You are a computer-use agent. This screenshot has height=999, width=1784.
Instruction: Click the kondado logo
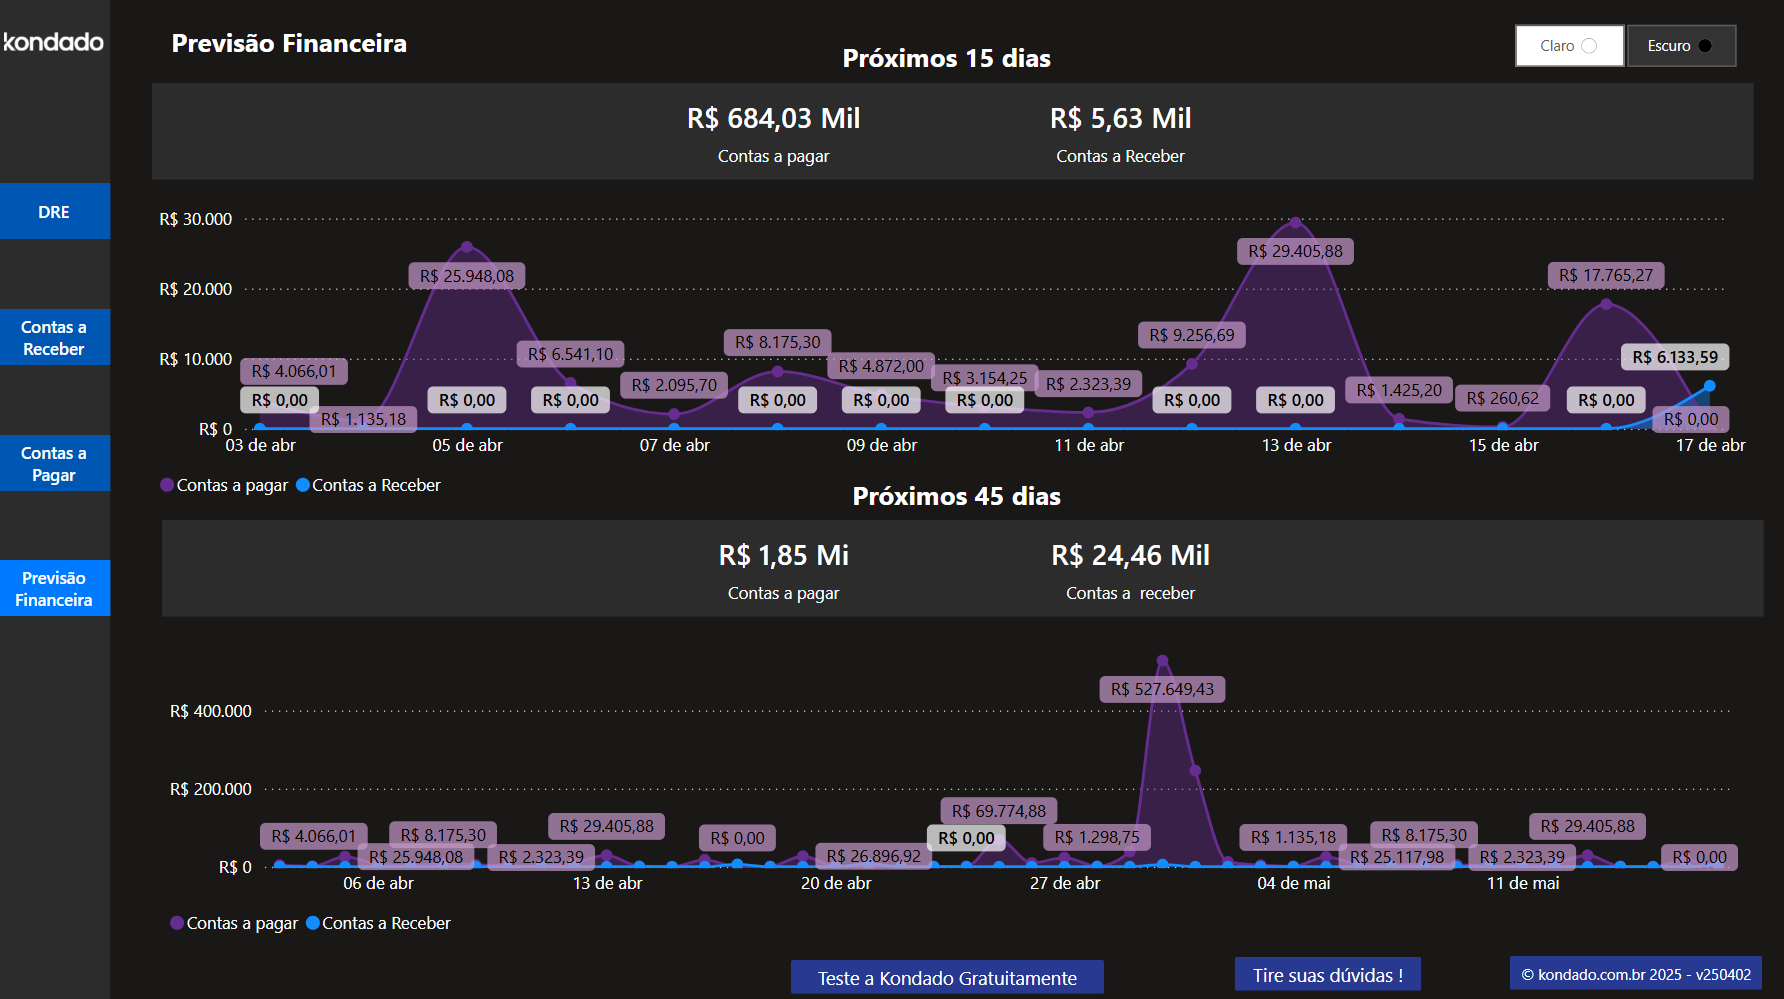click(51, 43)
